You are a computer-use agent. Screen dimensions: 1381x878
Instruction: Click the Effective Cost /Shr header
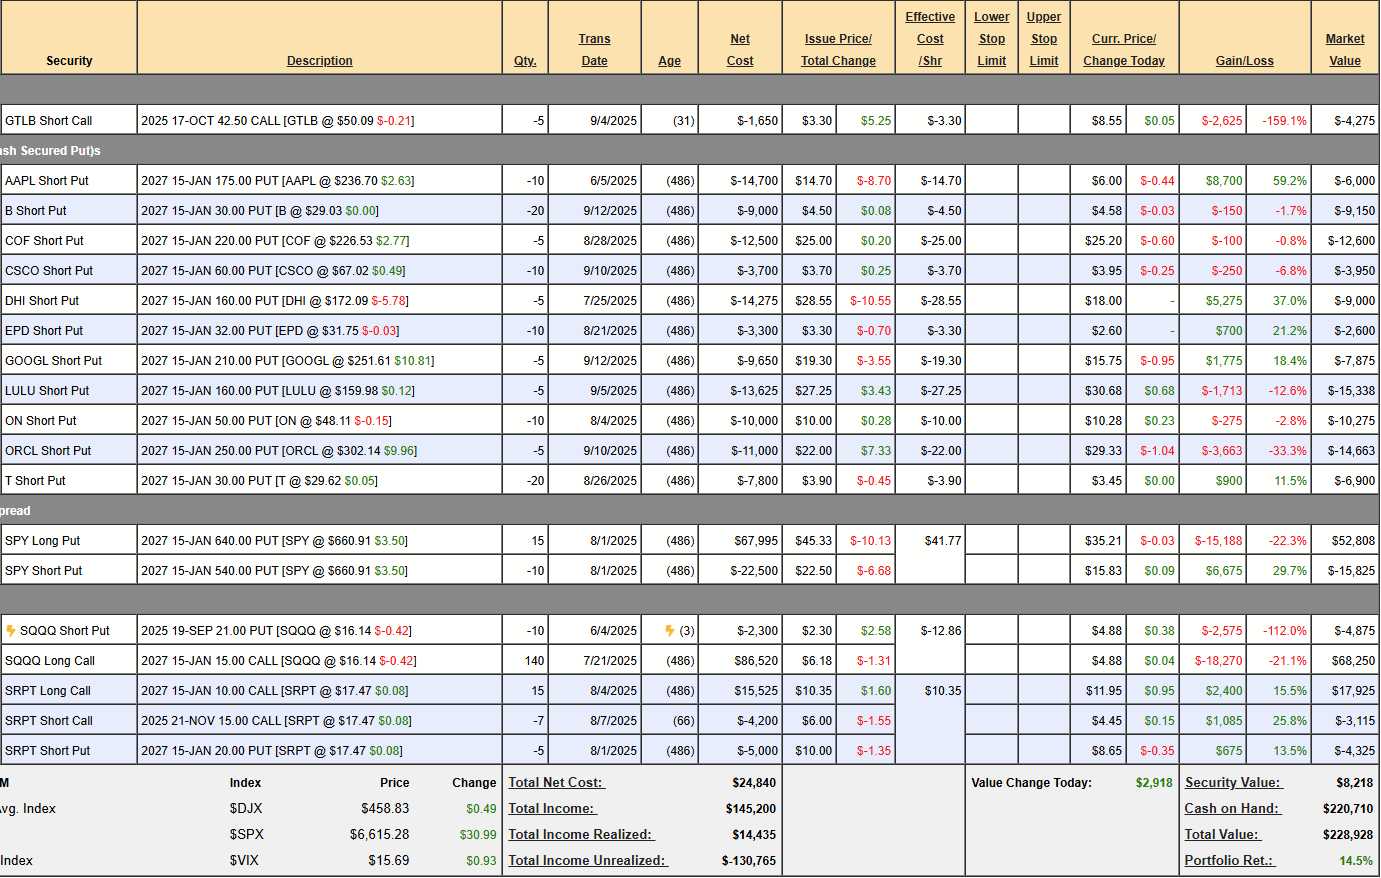[929, 39]
